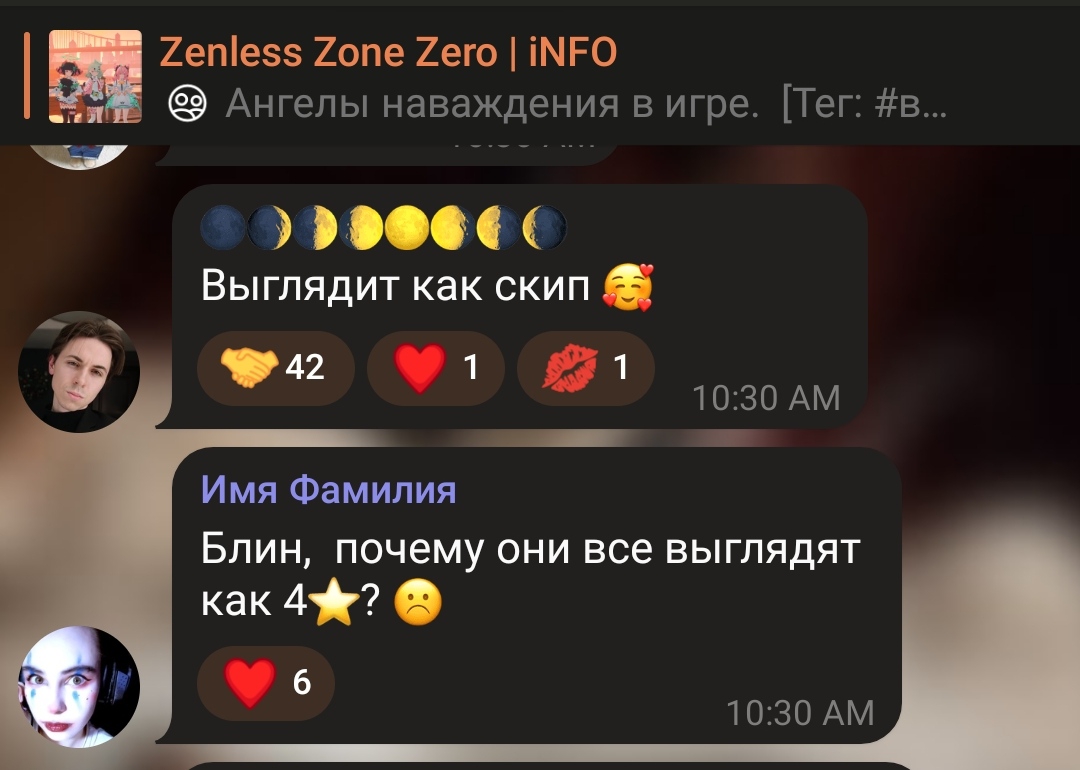Tap the full moon emoji in username
The width and height of the screenshot is (1080, 770).
(x=406, y=227)
